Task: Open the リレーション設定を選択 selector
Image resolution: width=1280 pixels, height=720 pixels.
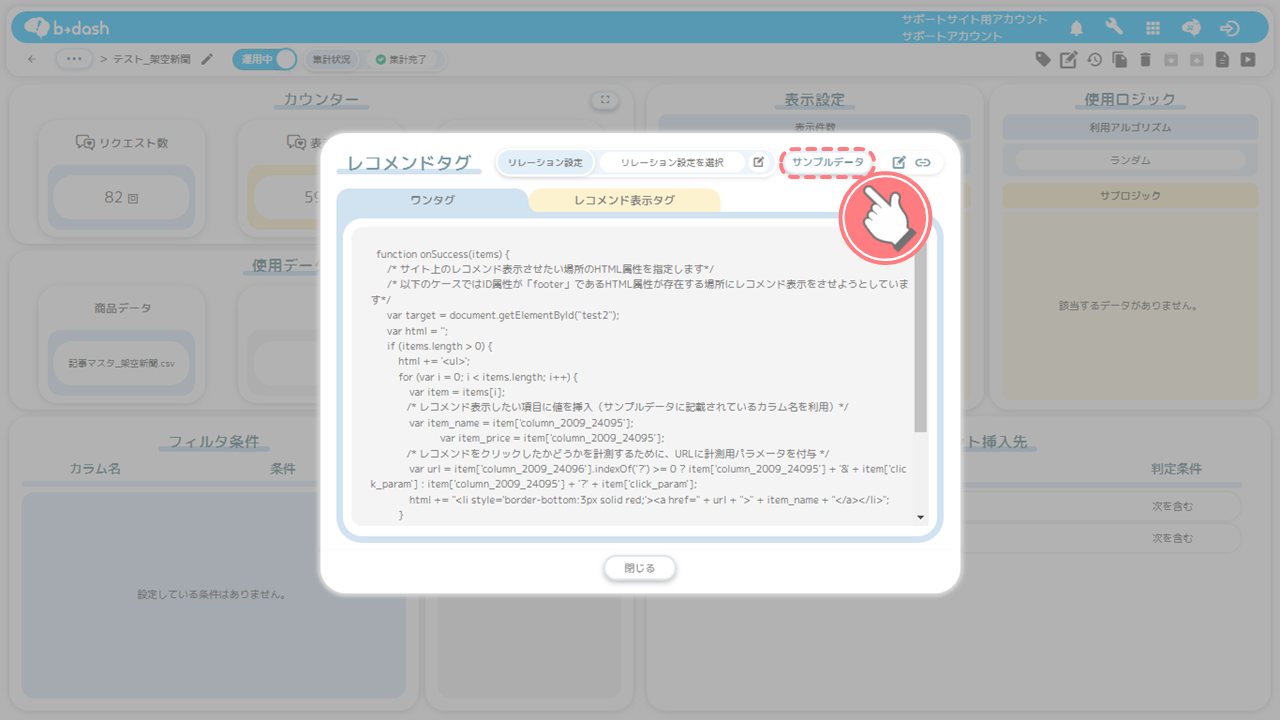Action: coord(672,162)
